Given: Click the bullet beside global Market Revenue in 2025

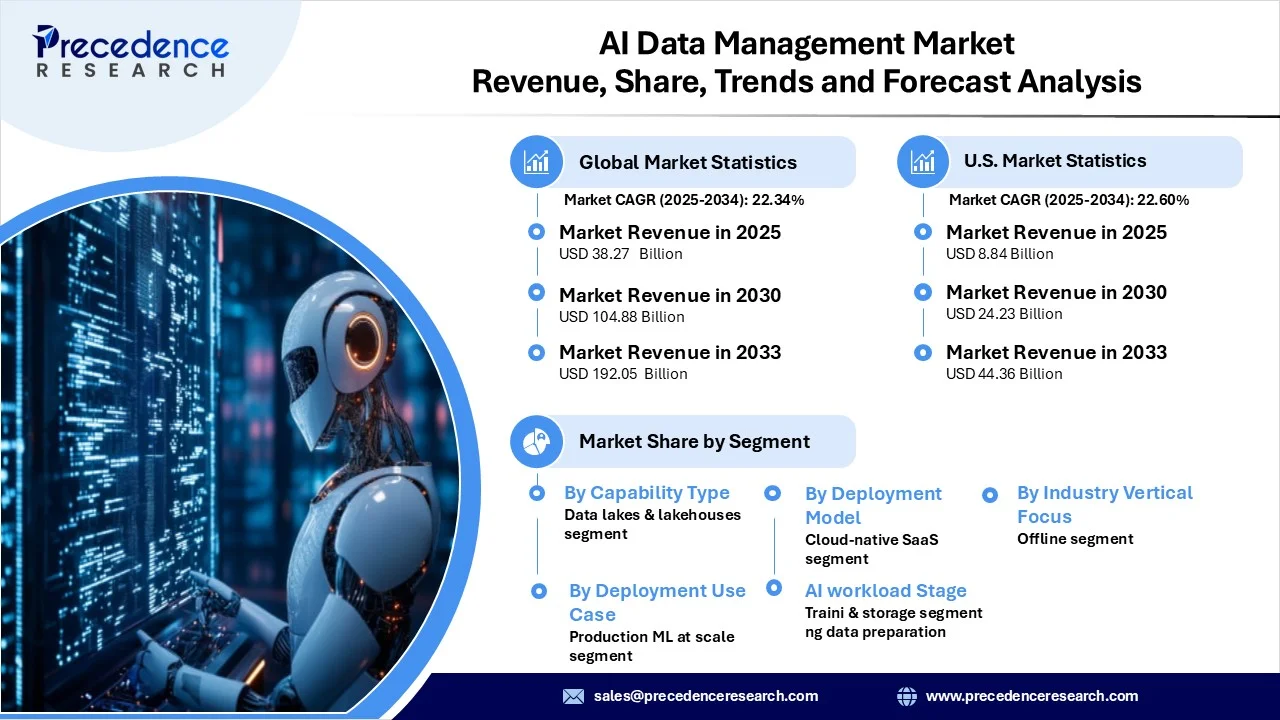Looking at the screenshot, I should 537,232.
